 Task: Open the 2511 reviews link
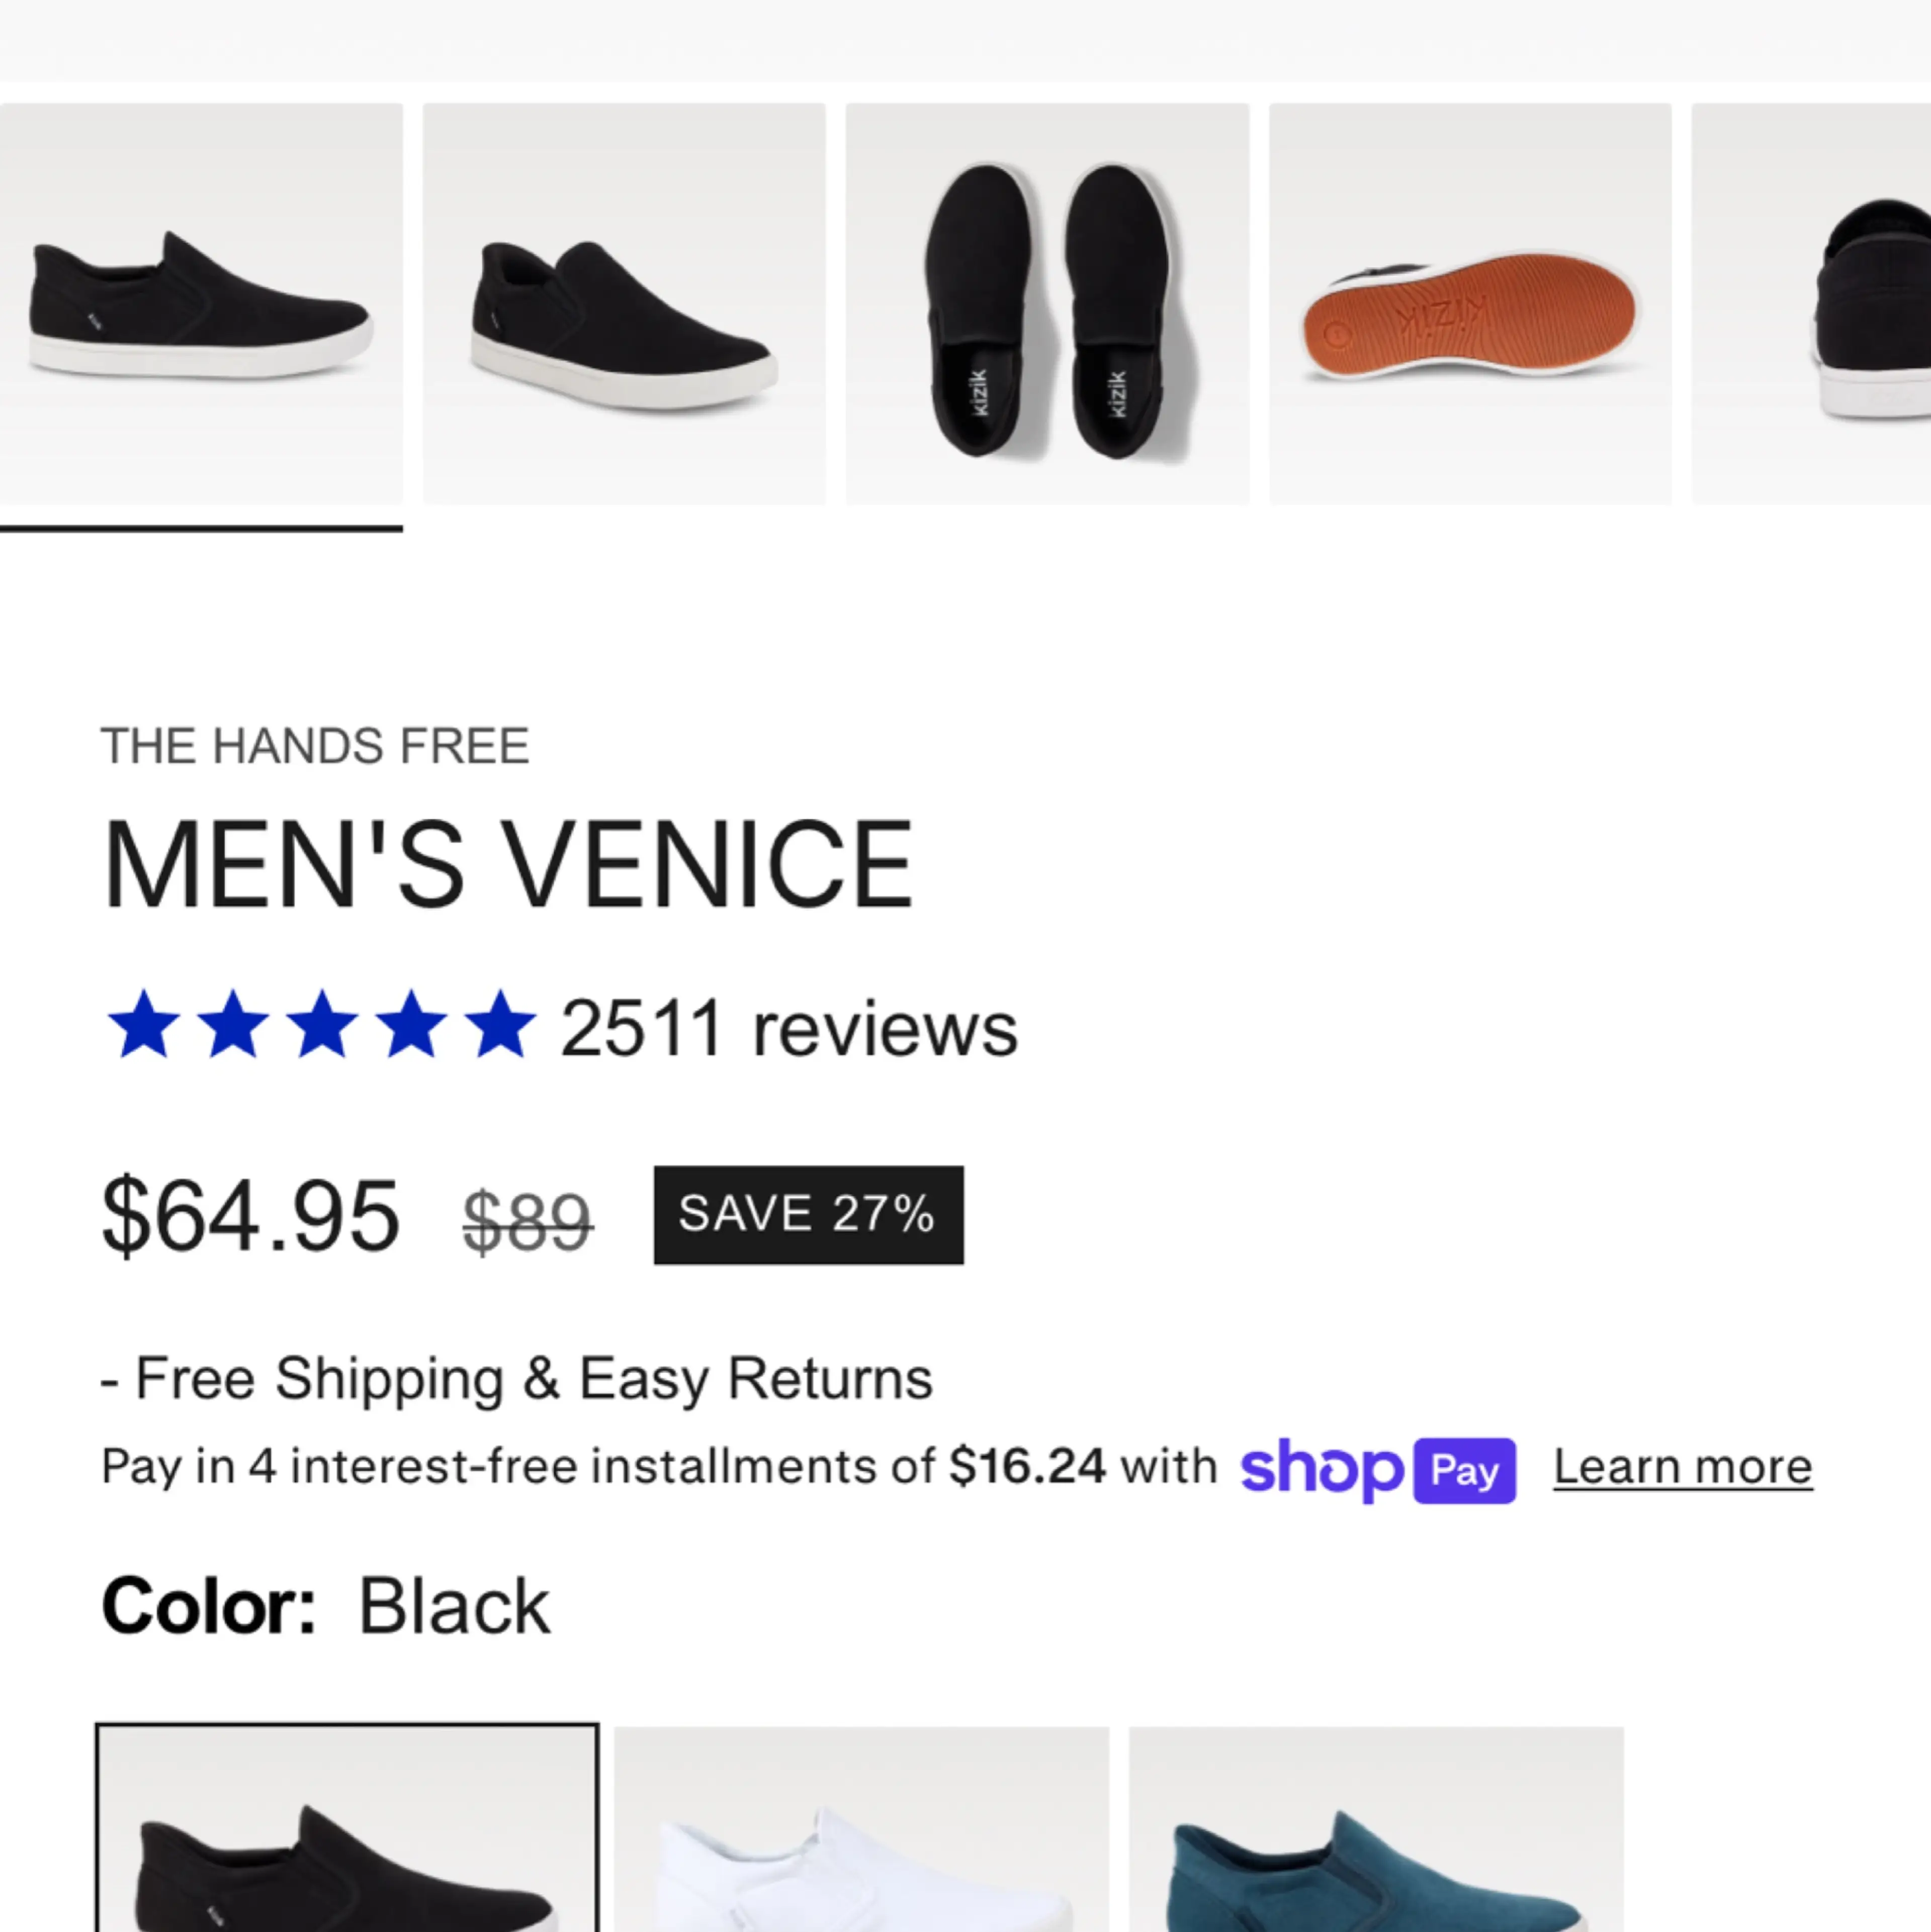pyautogui.click(x=789, y=1028)
